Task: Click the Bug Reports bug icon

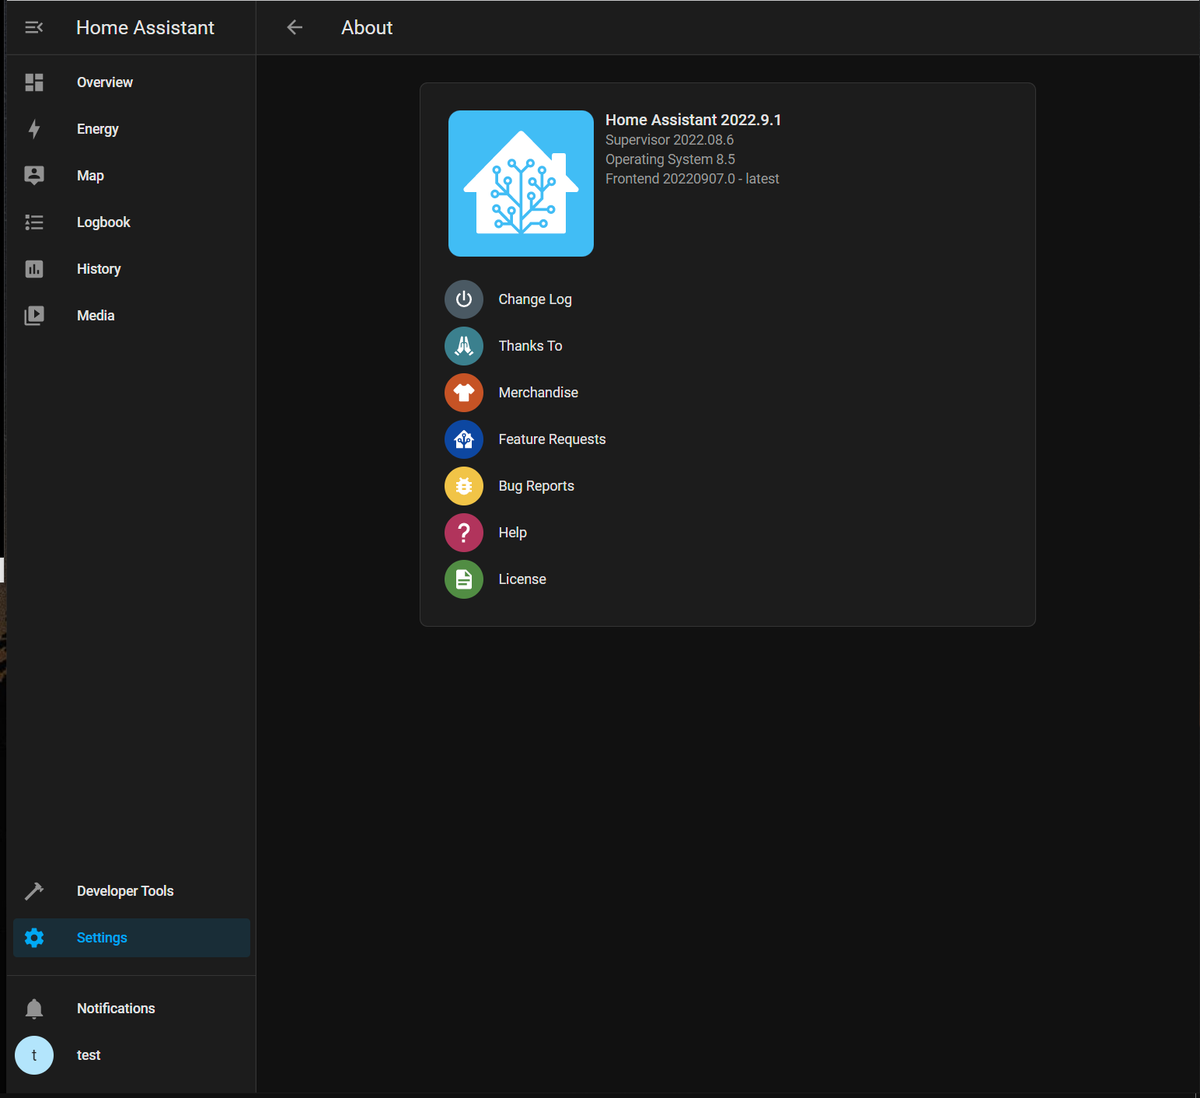Action: coord(463,485)
